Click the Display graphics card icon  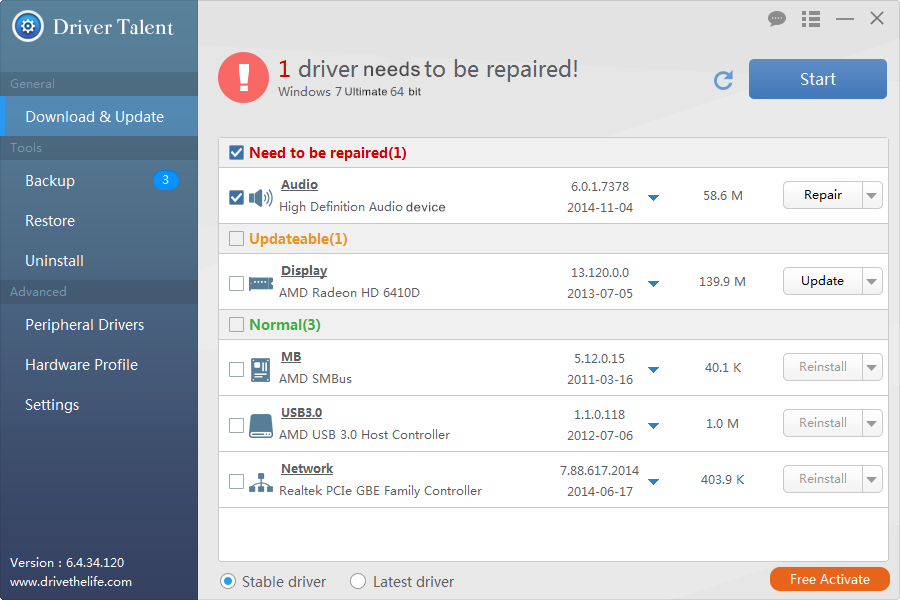point(261,284)
